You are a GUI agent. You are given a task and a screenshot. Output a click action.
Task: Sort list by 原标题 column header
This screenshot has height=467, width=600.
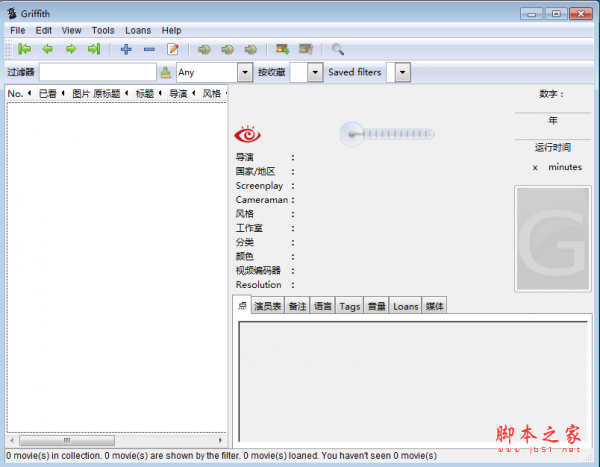coord(110,93)
